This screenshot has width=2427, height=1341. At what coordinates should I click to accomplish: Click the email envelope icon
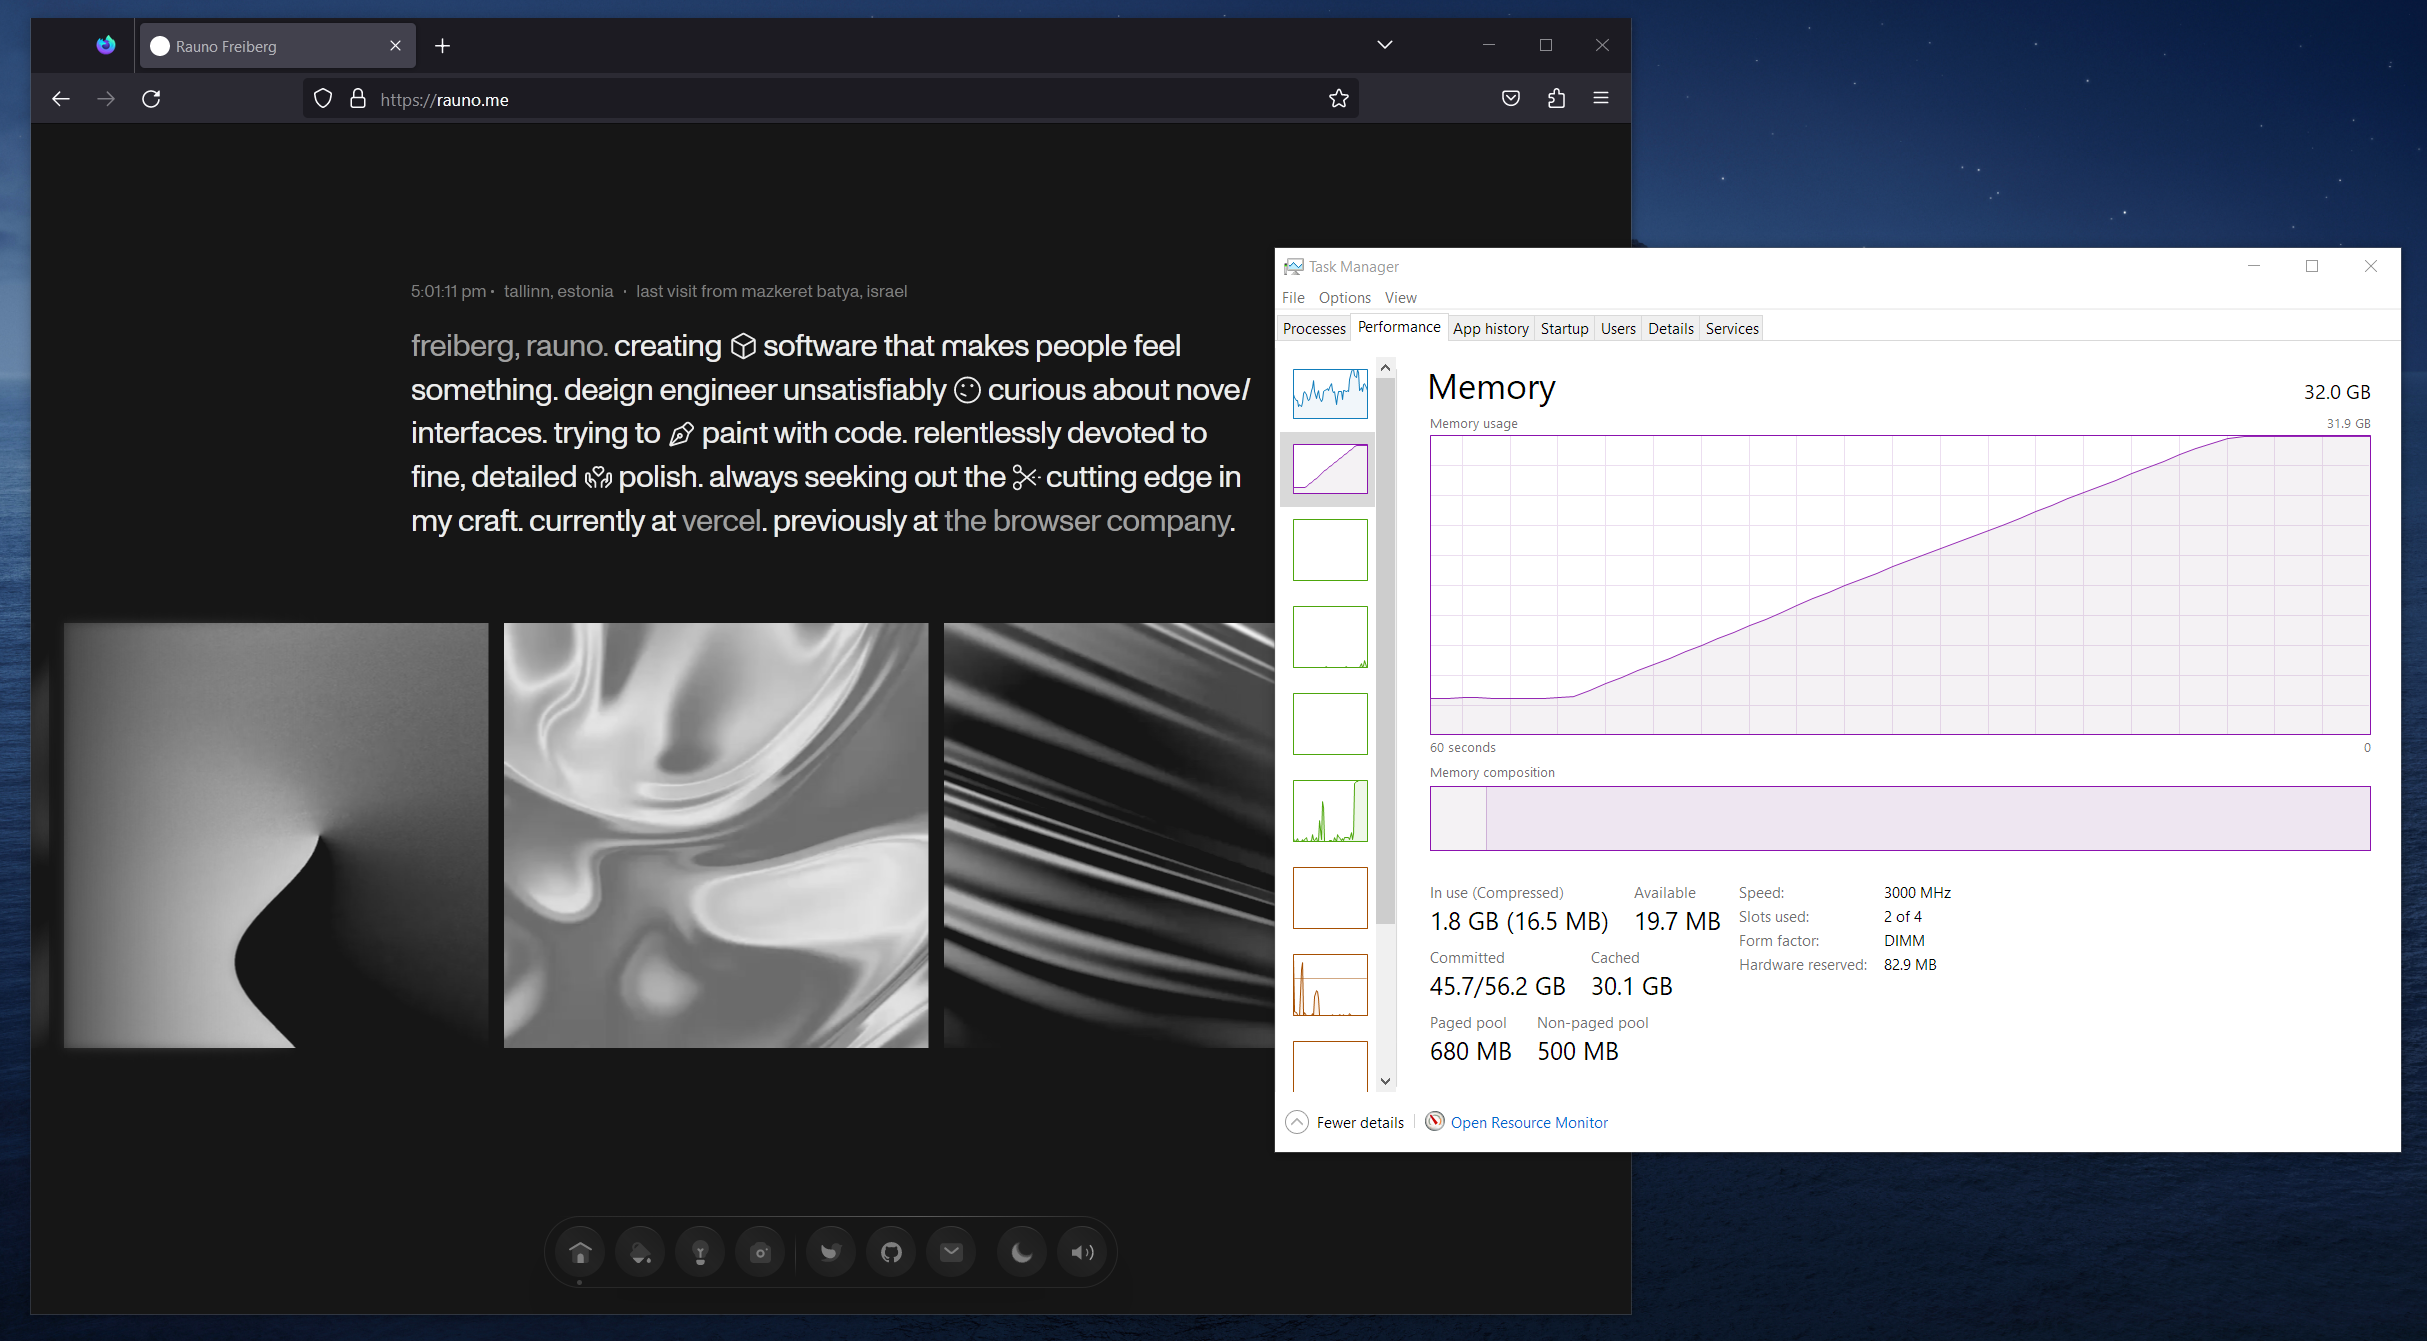click(x=951, y=1251)
